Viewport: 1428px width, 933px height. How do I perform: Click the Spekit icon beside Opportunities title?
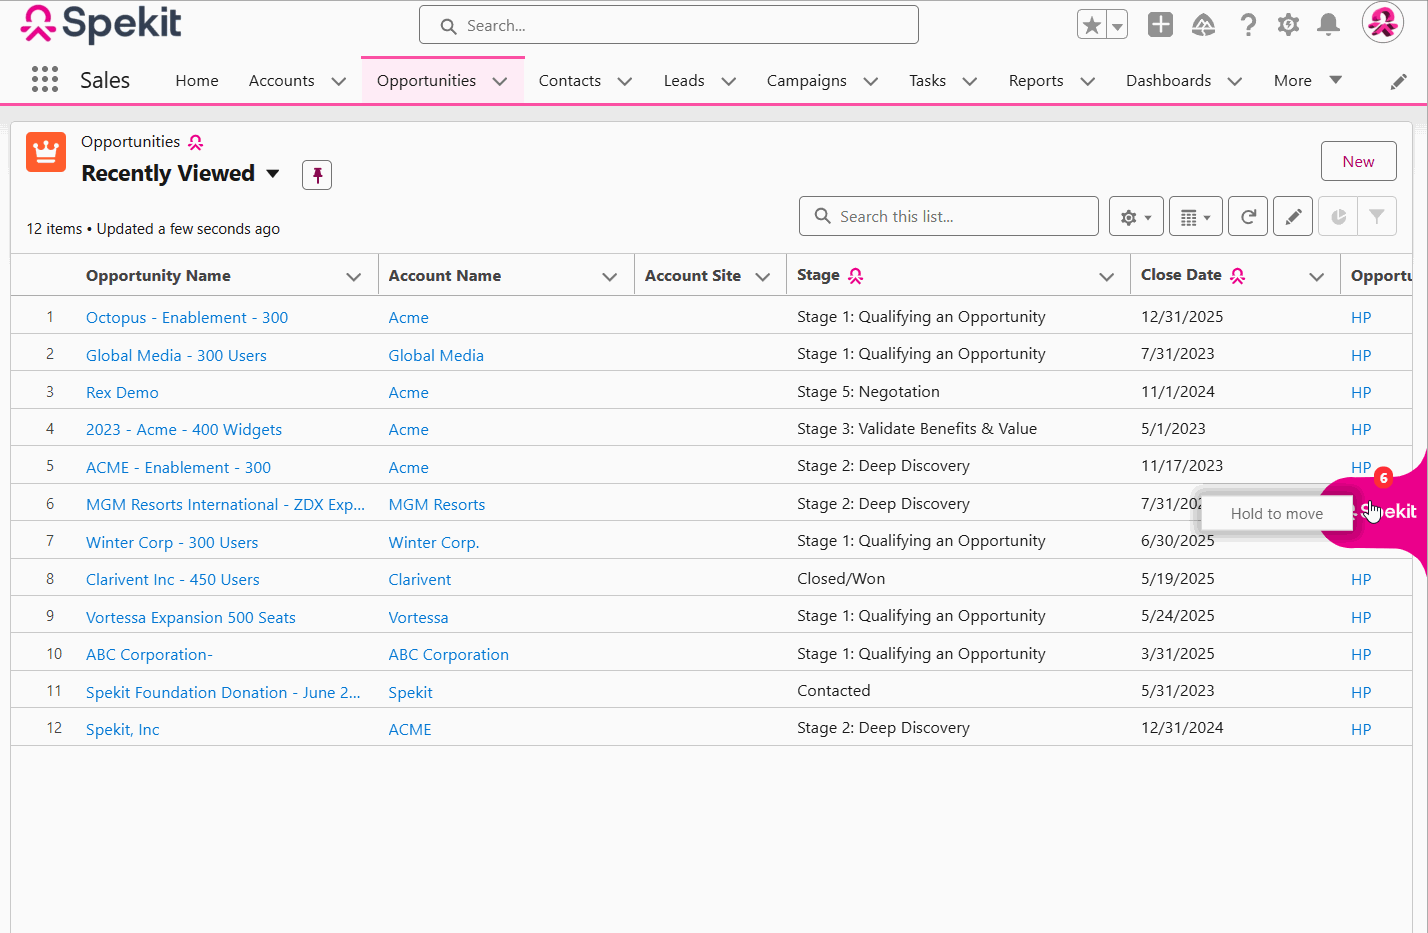[196, 142]
